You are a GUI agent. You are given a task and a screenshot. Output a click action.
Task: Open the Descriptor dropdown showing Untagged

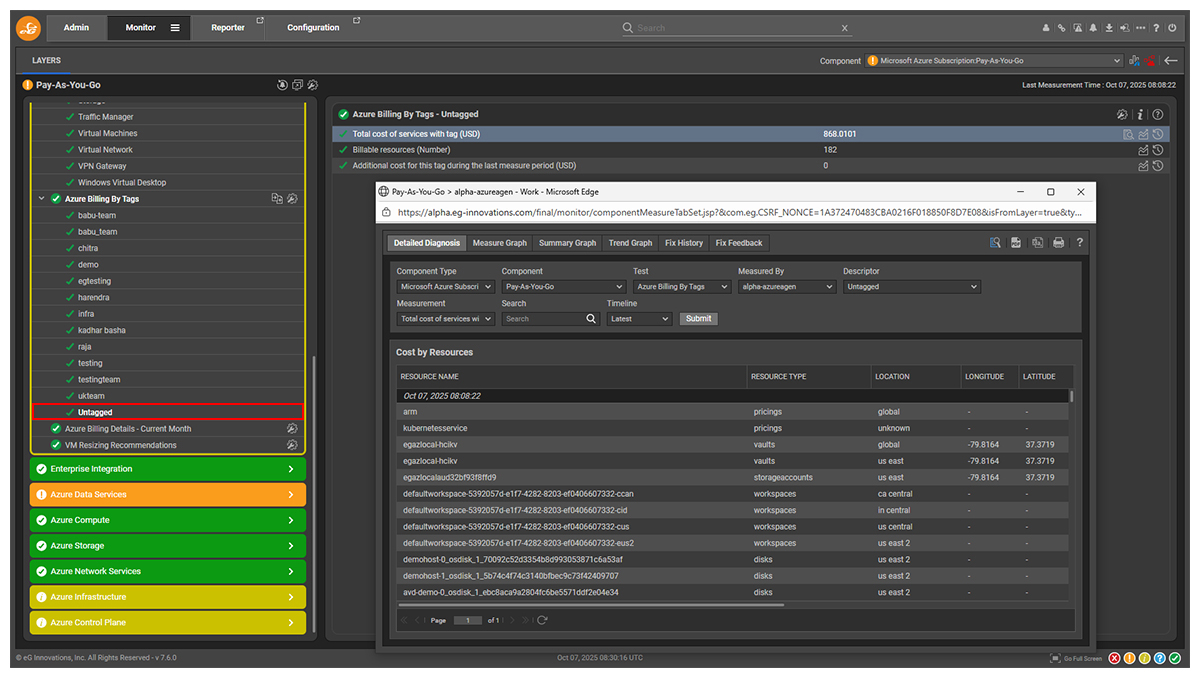pyautogui.click(x=911, y=287)
